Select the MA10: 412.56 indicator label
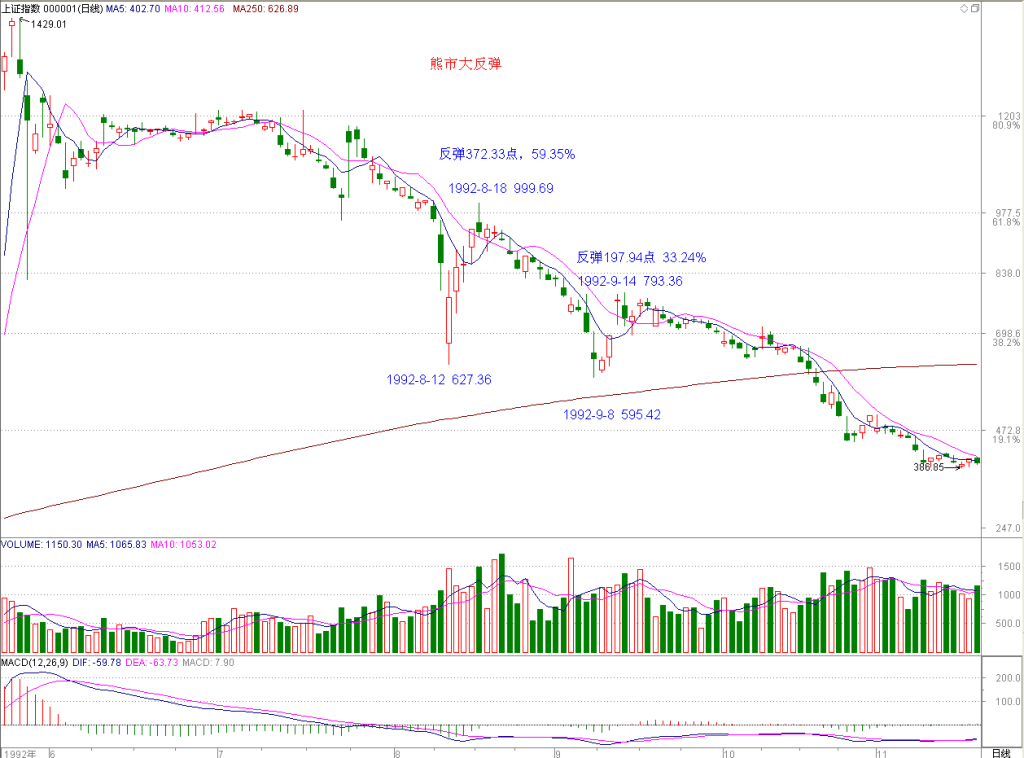The image size is (1024, 758). (x=194, y=8)
